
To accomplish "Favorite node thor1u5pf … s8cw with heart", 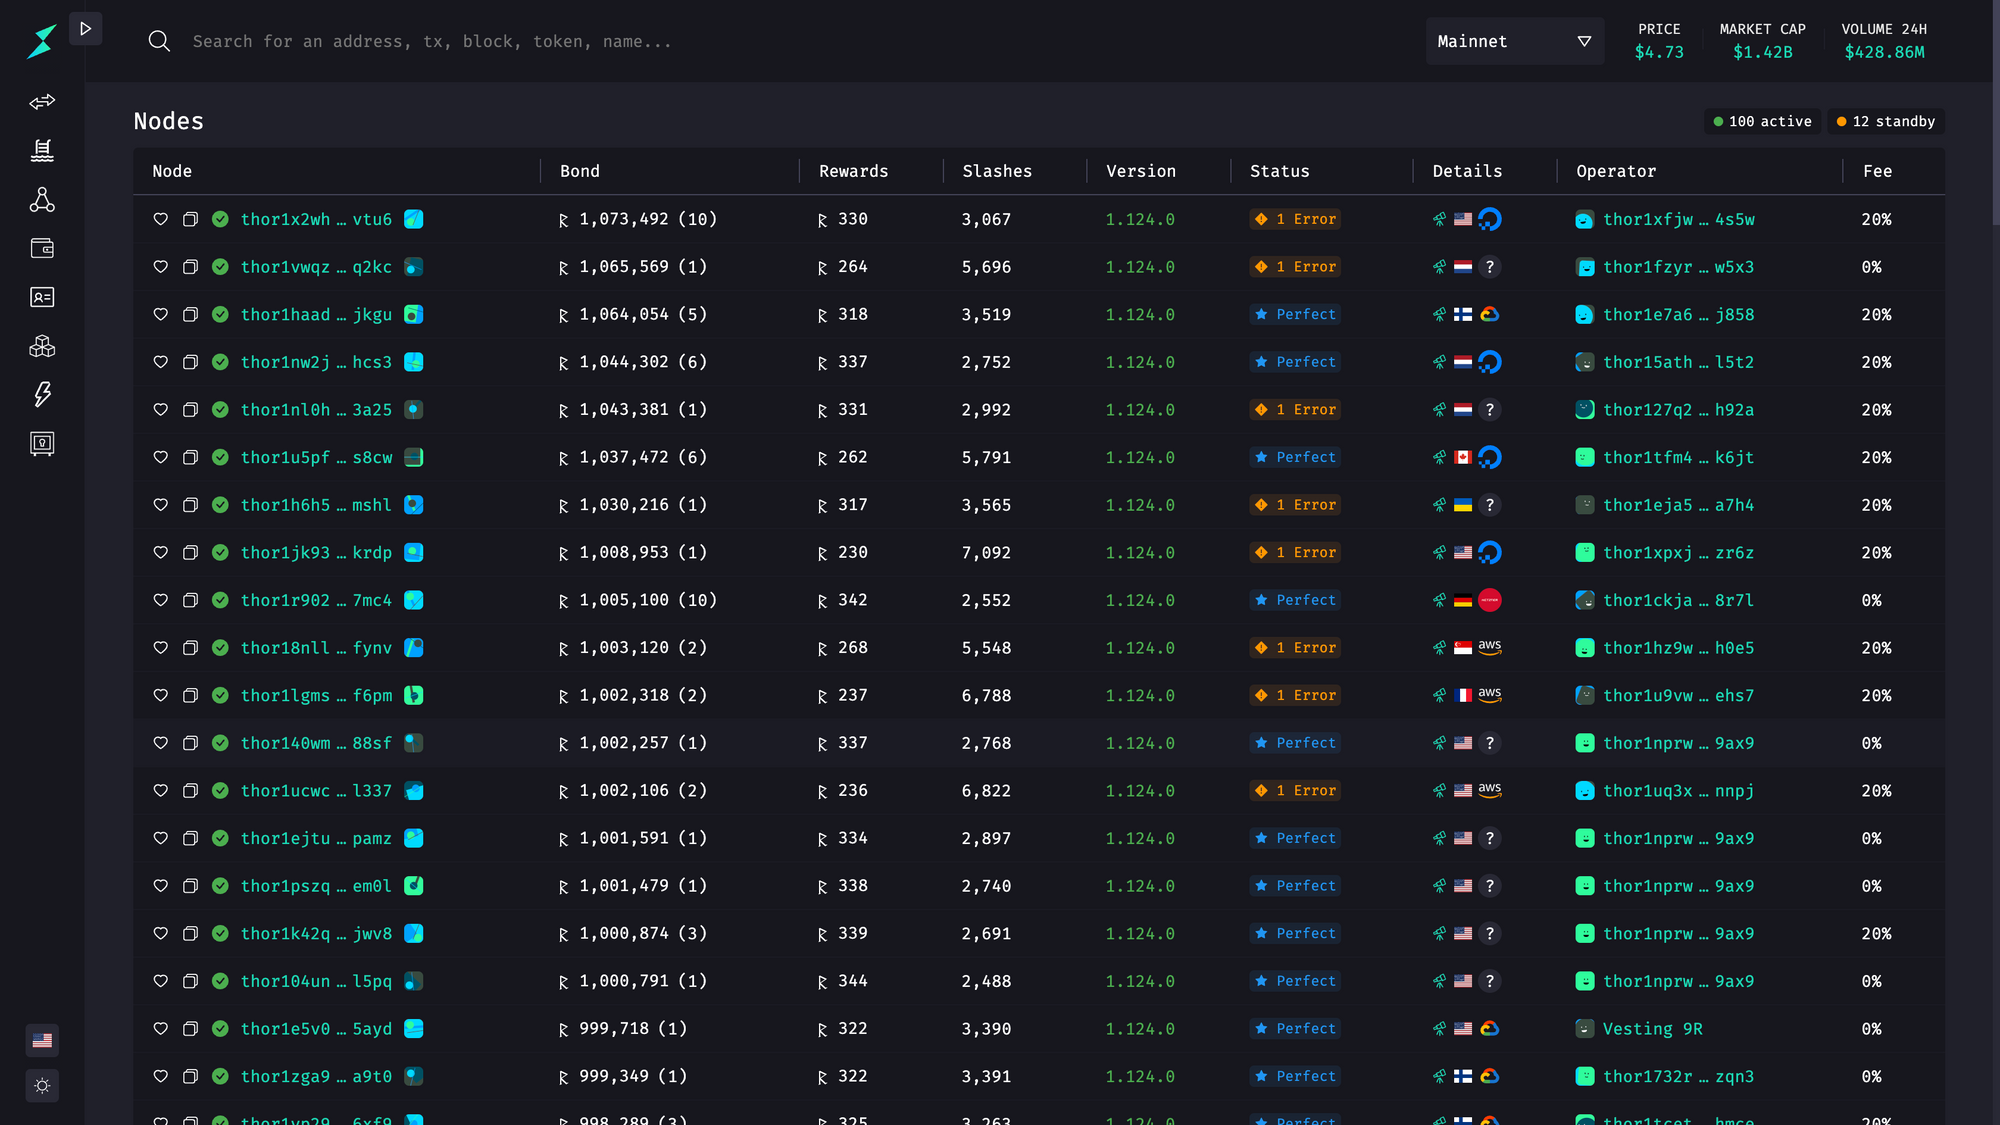I will [160, 457].
